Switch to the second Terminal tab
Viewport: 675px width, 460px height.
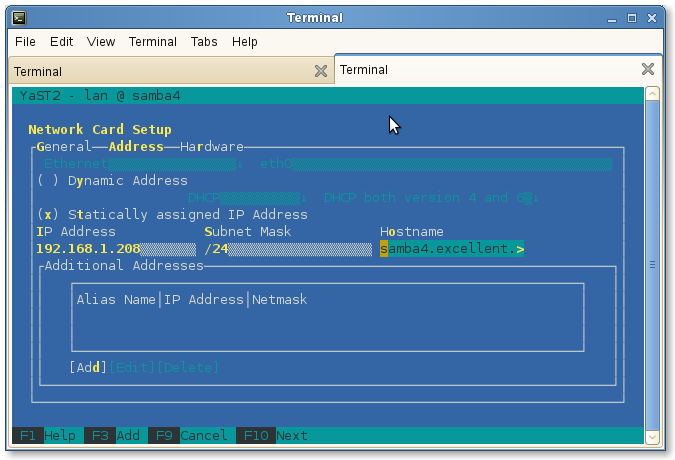point(498,70)
